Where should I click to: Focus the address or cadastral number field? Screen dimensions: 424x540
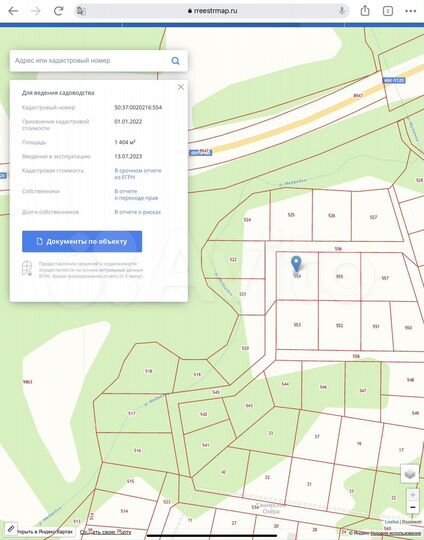pyautogui.click(x=90, y=61)
